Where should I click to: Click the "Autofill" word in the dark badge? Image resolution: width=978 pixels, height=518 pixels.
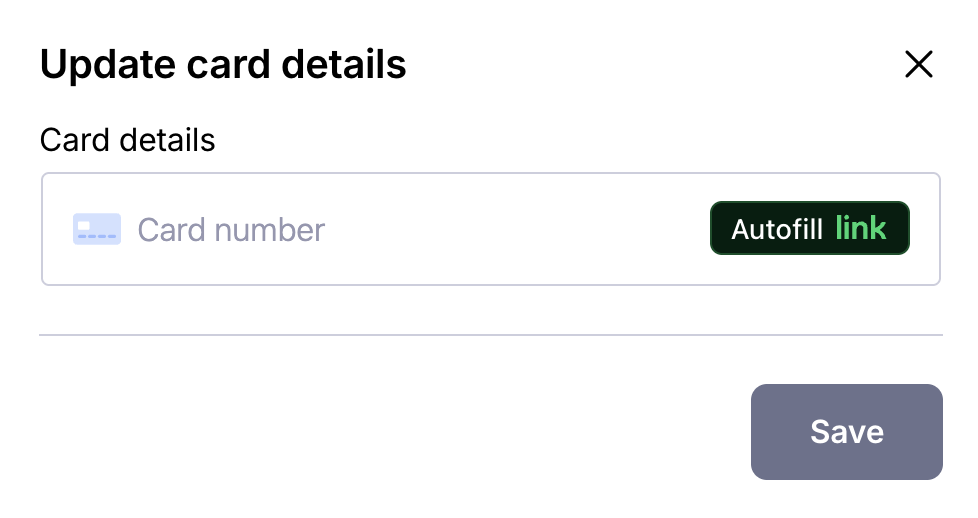(777, 230)
